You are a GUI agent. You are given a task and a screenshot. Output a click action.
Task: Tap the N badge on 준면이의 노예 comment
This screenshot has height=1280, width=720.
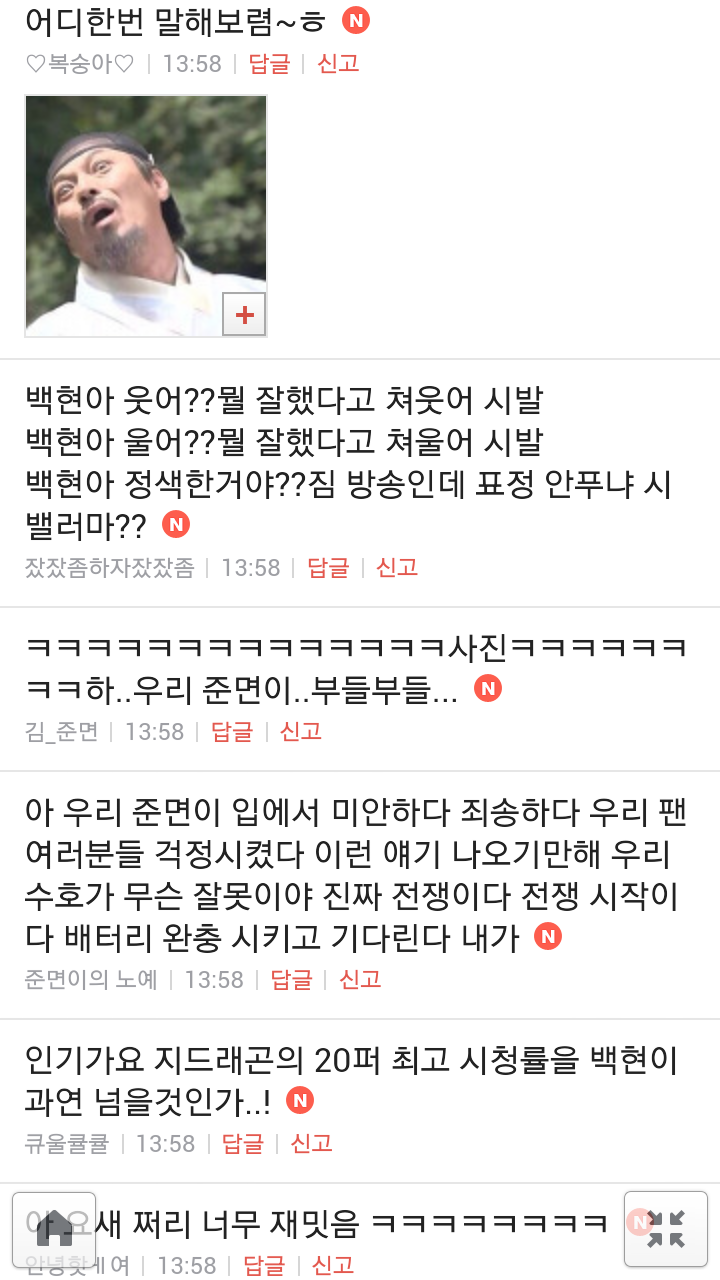click(548, 936)
